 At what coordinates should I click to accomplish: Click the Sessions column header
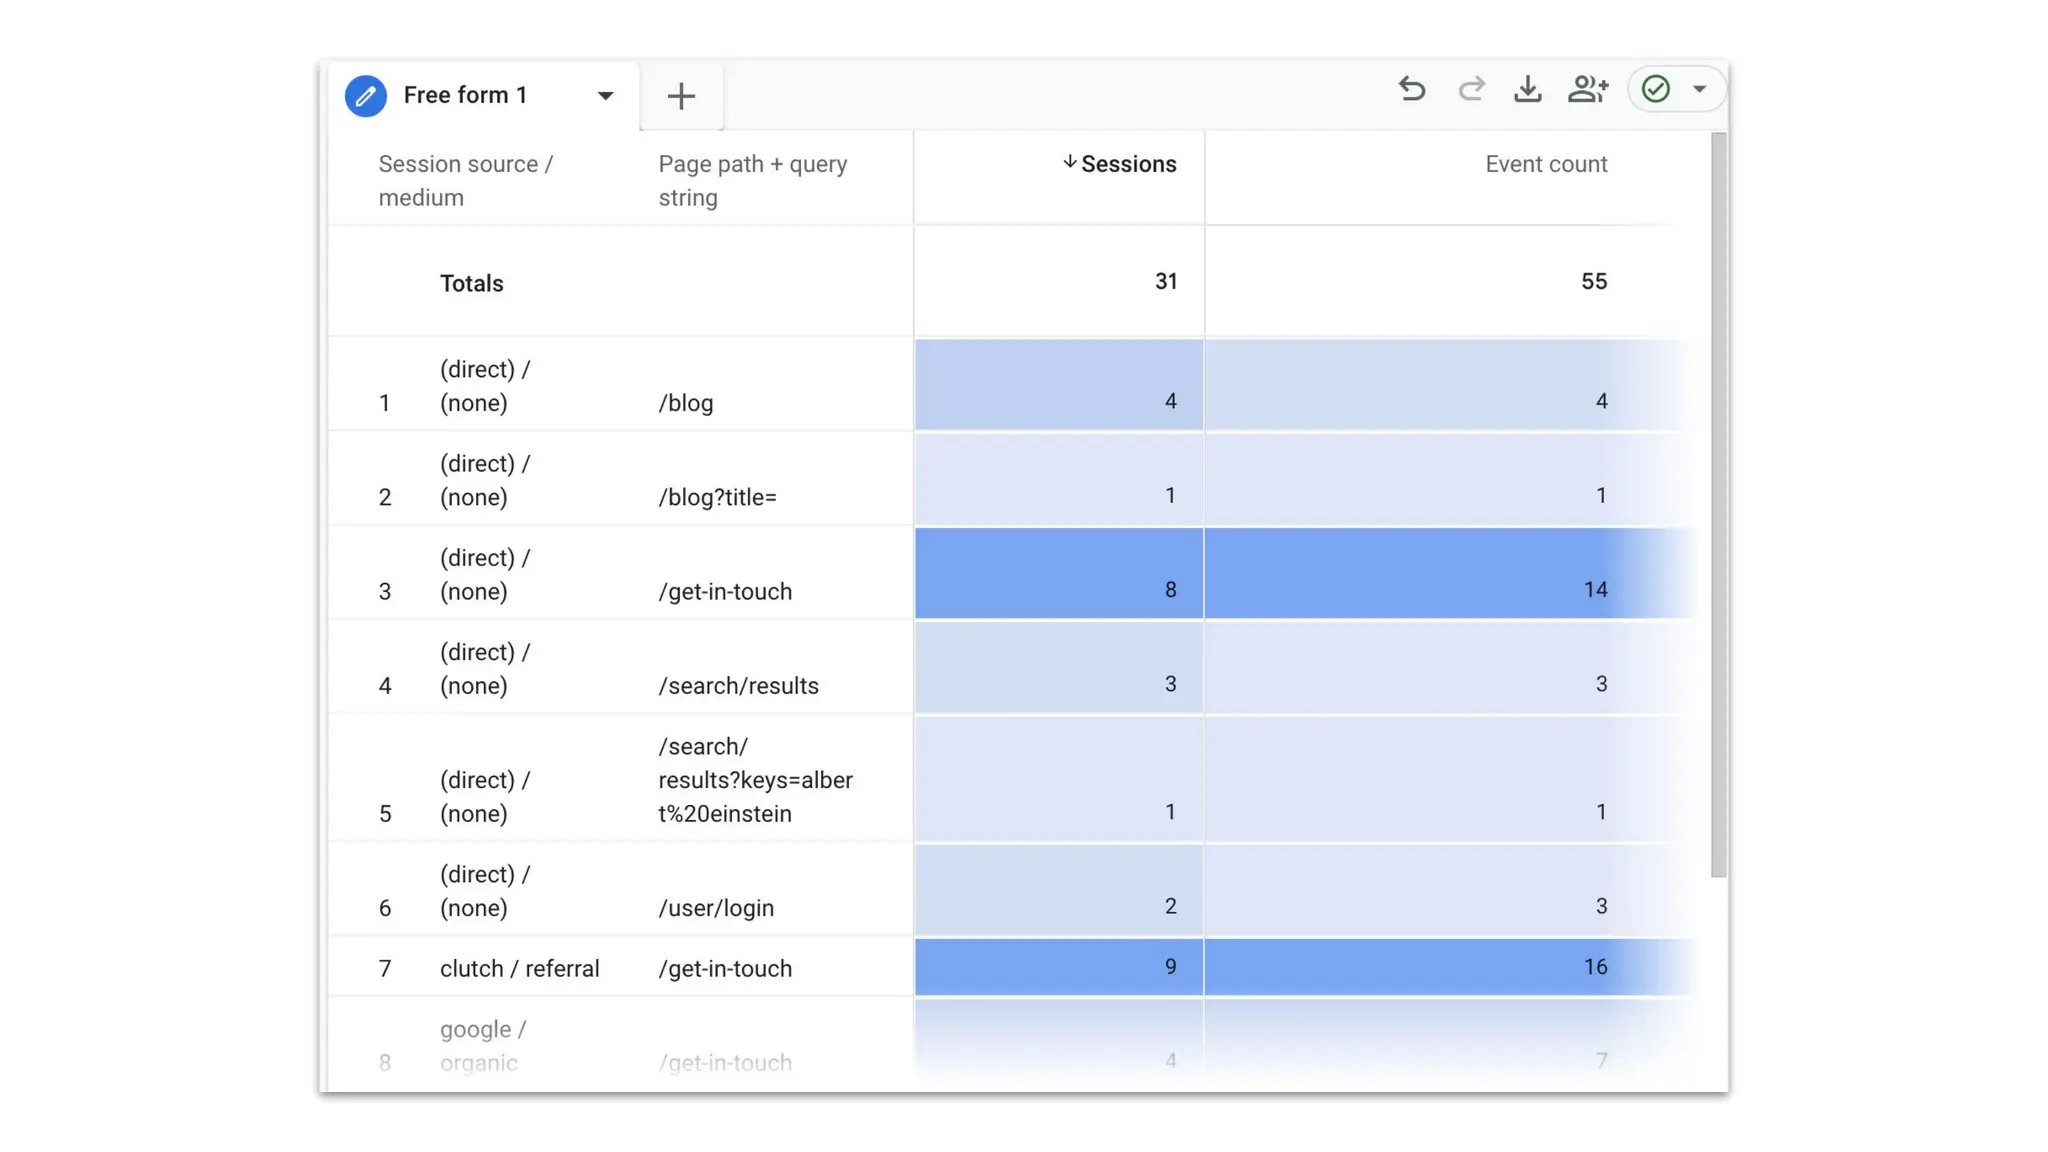click(1128, 164)
